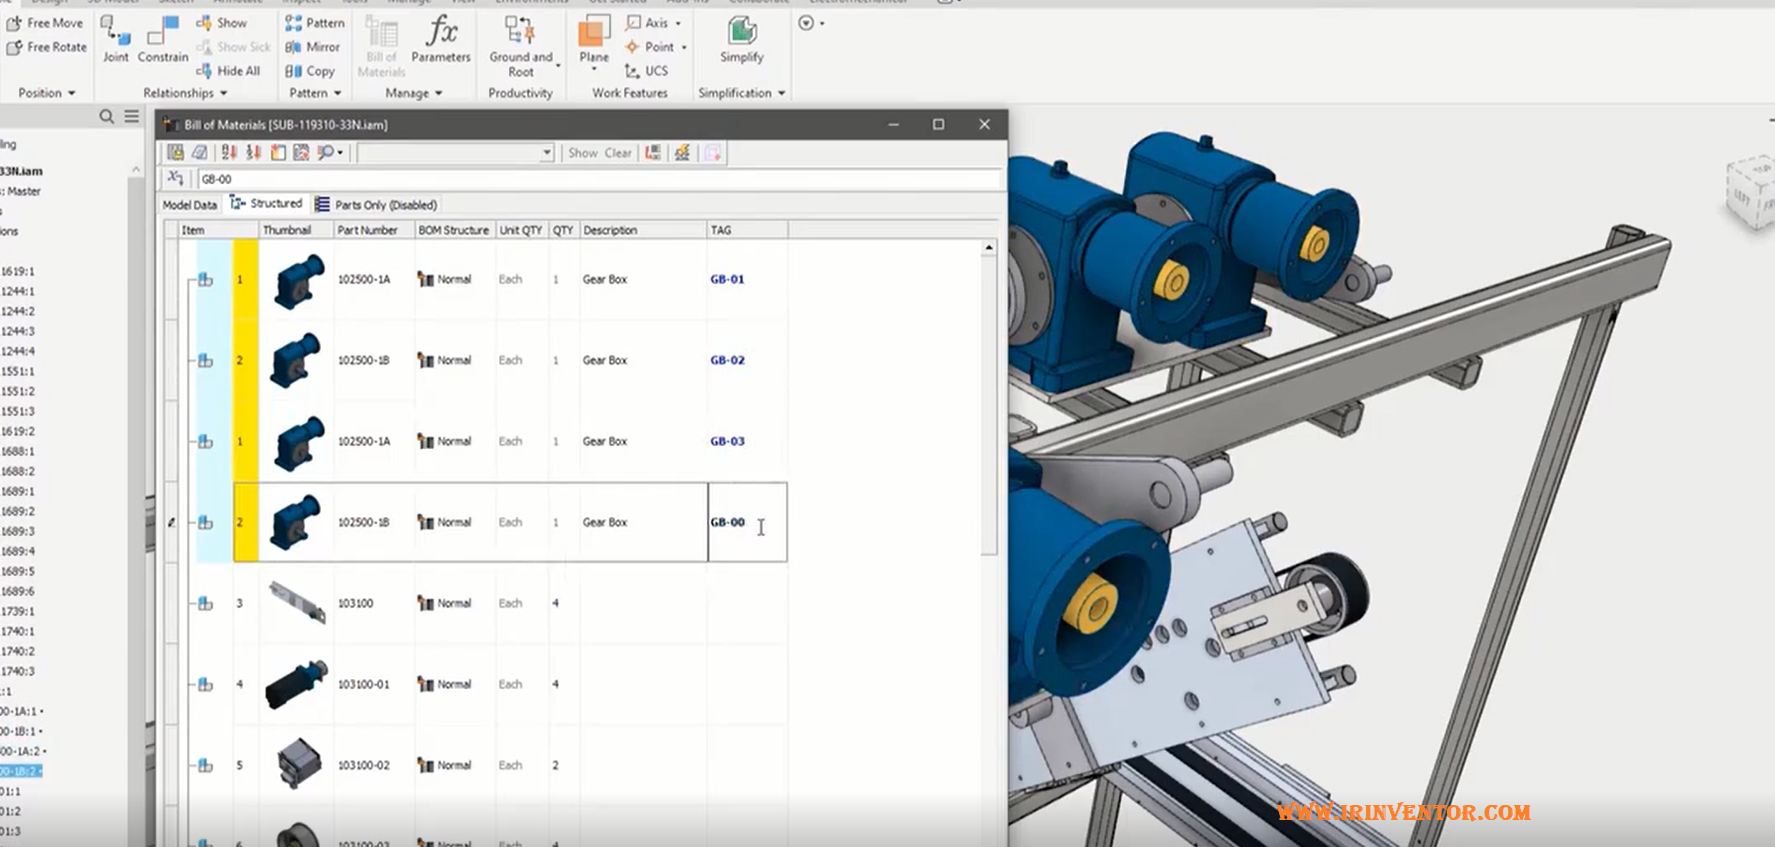Click the BOM find magnifier icon

point(325,152)
